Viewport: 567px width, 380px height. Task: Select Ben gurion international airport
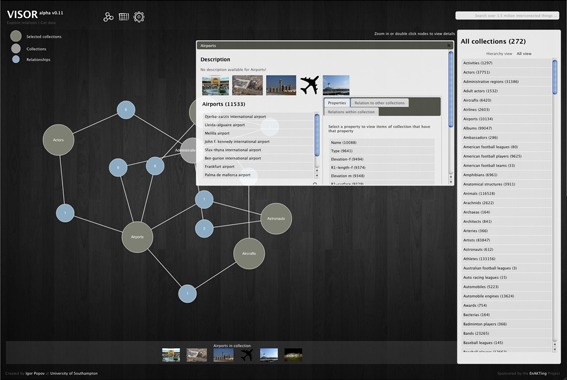258,158
